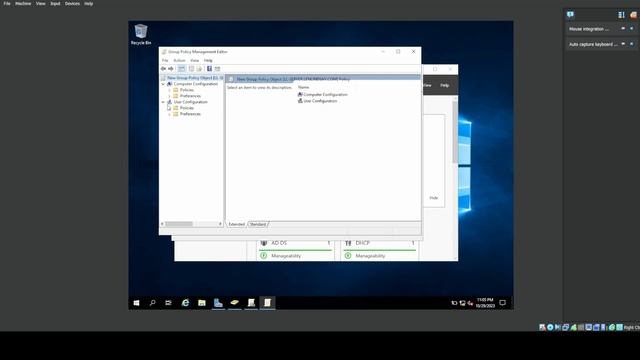Image resolution: width=640 pixels, height=360 pixels.
Task: Open Task View in the taskbar
Action: [x=168, y=303]
